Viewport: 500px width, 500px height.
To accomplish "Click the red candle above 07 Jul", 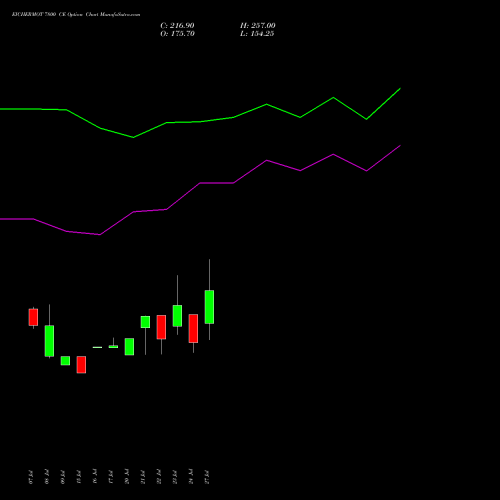I will click(33, 317).
